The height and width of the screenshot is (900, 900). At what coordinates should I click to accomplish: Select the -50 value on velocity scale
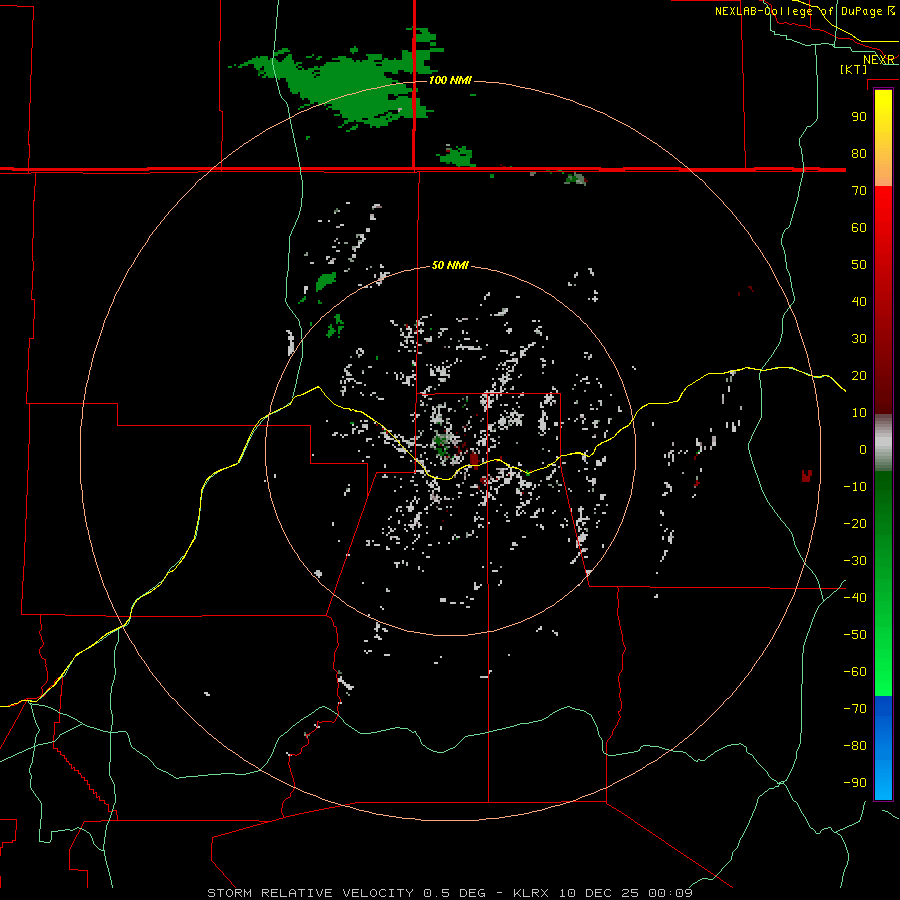pos(855,635)
